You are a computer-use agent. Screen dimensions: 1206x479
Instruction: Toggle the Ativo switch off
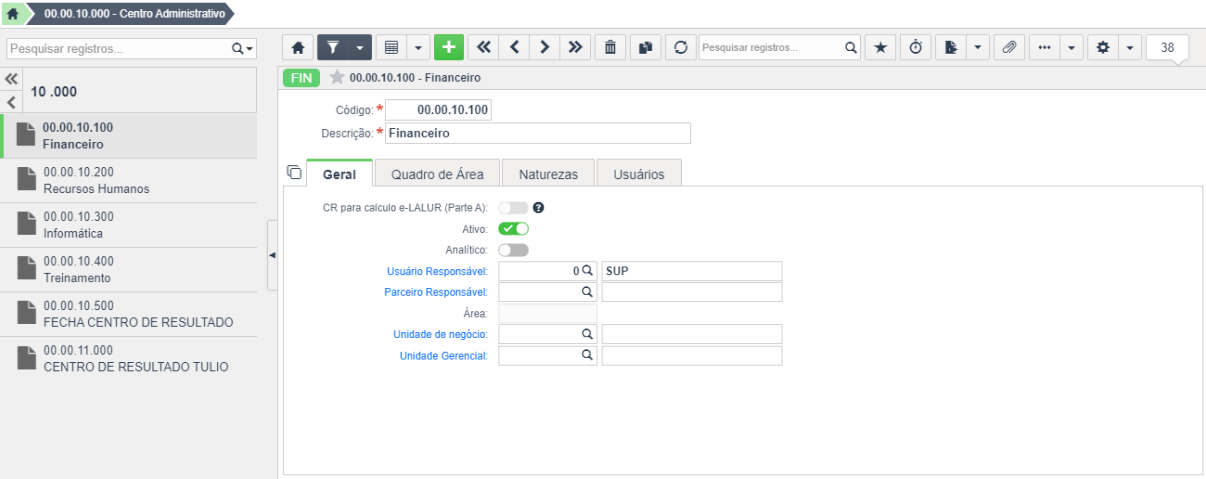pyautogui.click(x=513, y=229)
